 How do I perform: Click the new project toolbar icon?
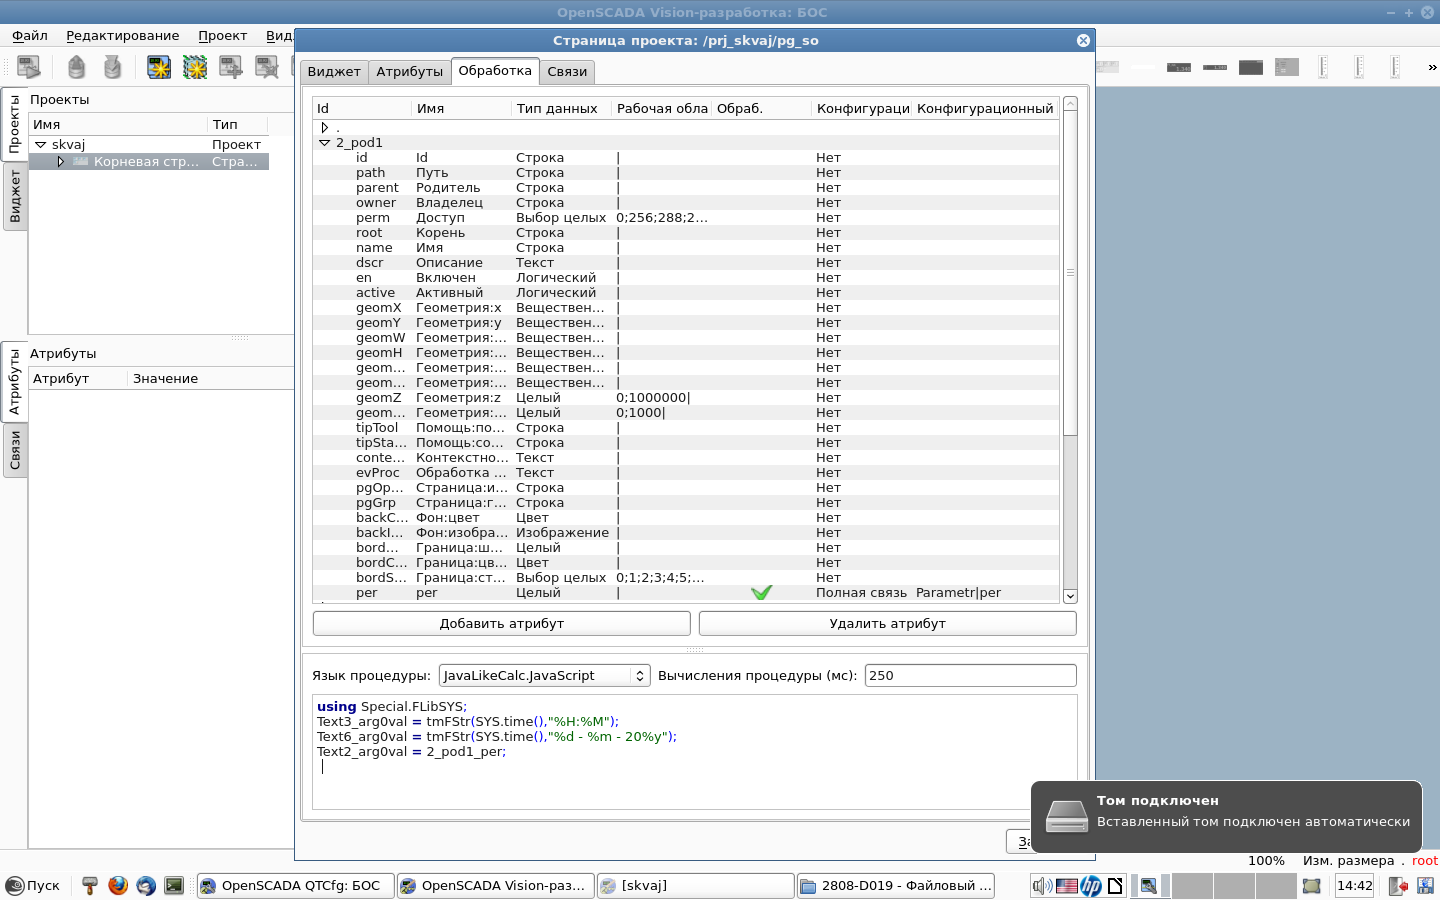coord(159,67)
